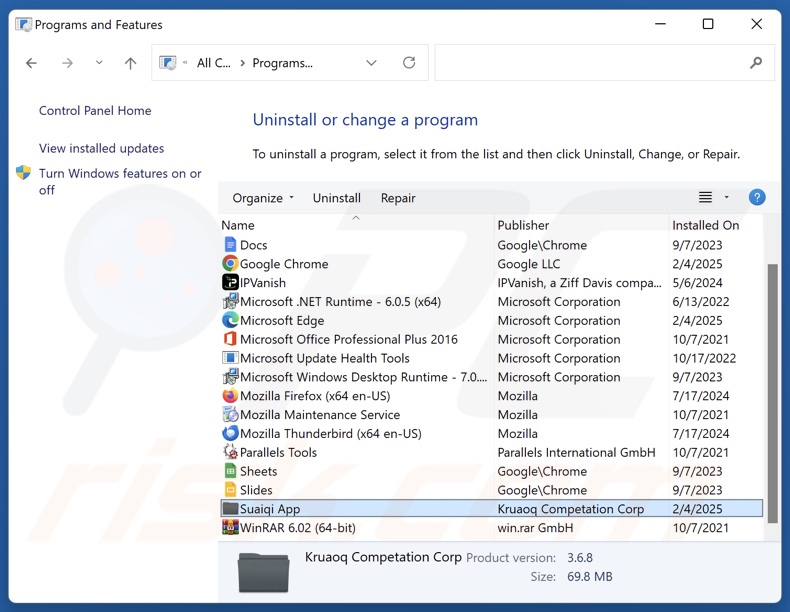Open Control Panel Home link
The width and height of the screenshot is (790, 612).
95,110
